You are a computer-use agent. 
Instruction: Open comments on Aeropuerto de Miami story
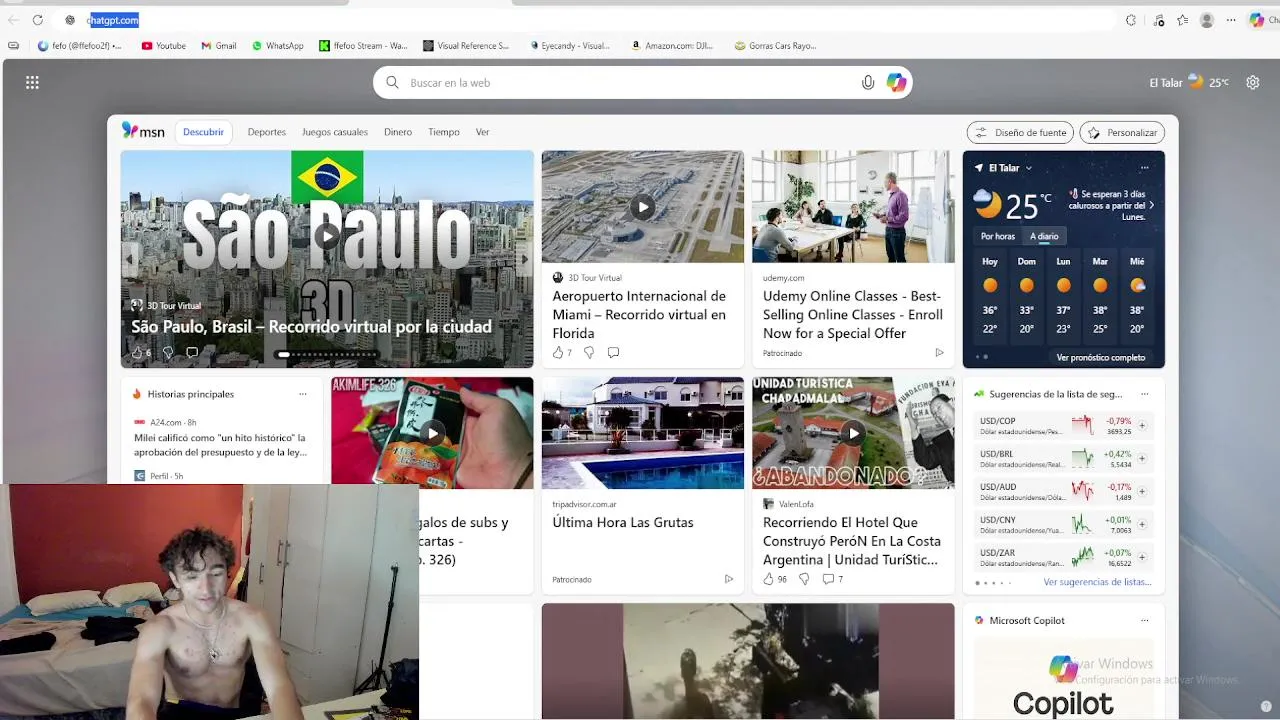pos(613,352)
